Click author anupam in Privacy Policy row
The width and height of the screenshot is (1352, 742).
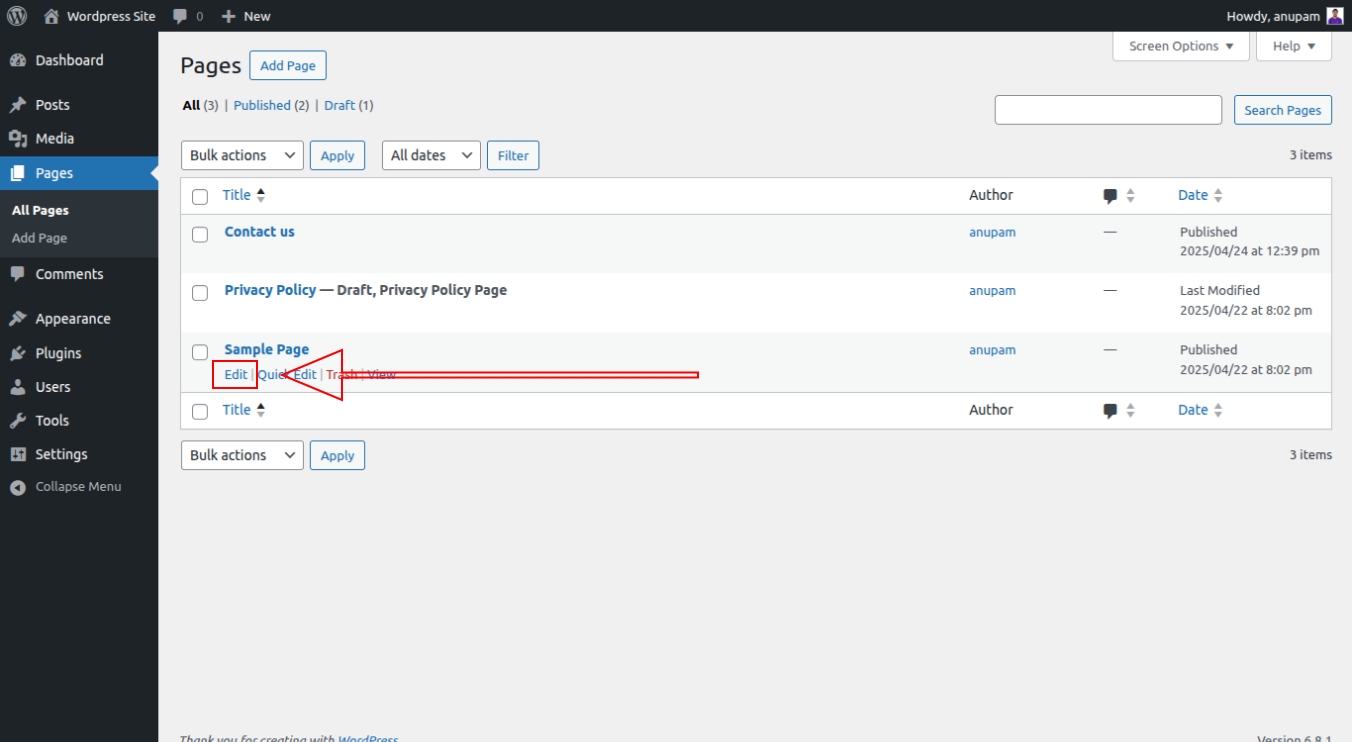[x=992, y=291]
